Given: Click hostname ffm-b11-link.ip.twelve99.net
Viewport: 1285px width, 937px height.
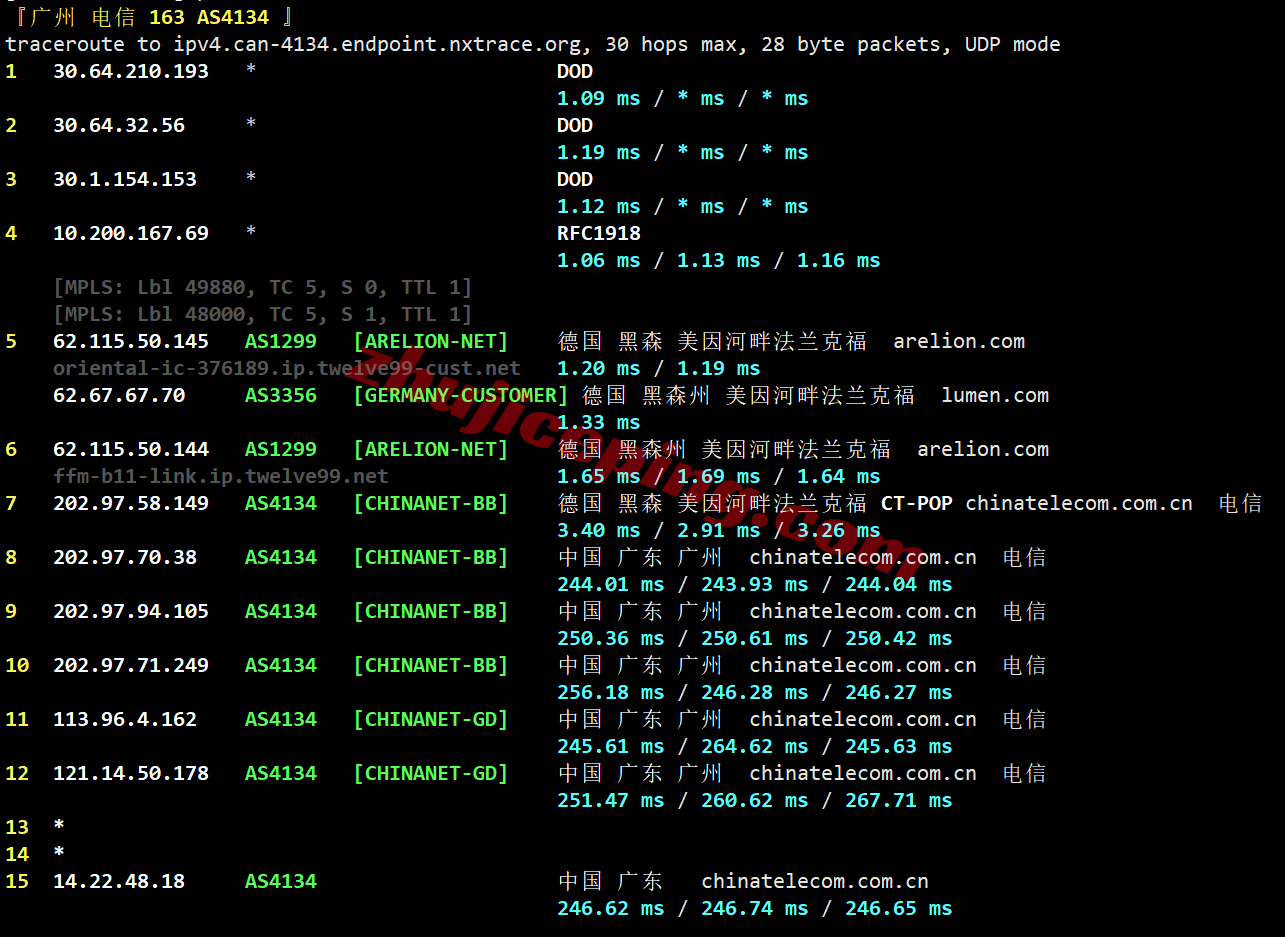Looking at the screenshot, I should (x=221, y=476).
